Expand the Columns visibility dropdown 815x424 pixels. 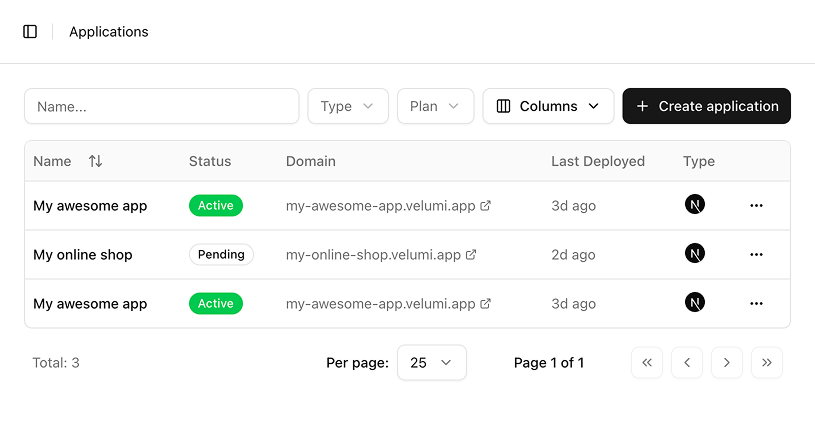pyautogui.click(x=548, y=106)
